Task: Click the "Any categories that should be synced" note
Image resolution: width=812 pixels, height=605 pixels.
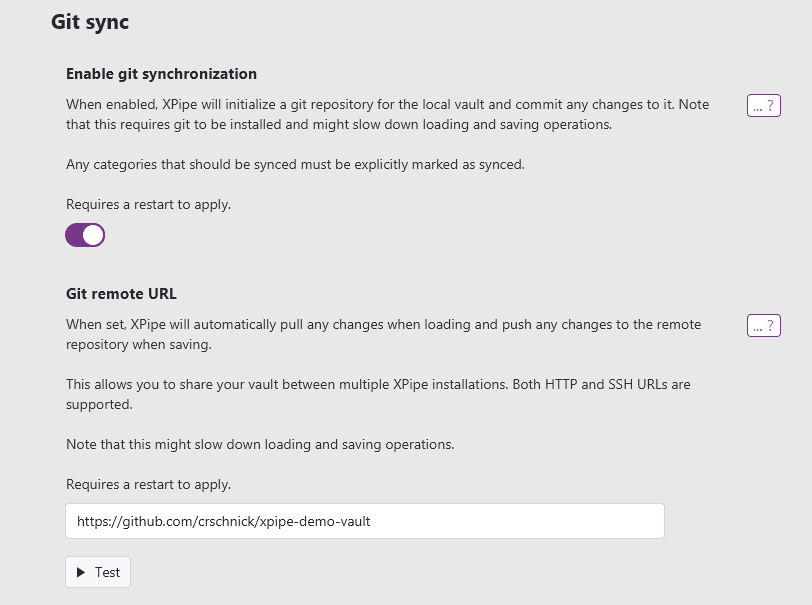Action: tap(295, 164)
